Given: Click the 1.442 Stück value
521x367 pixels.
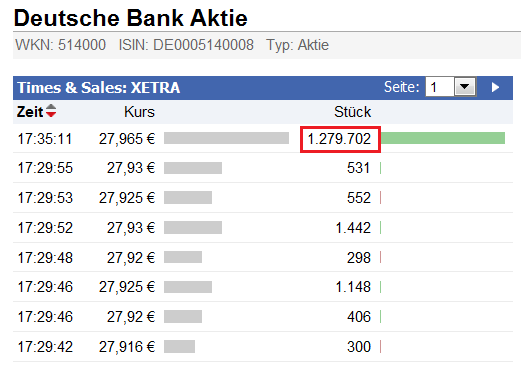Looking at the screenshot, I should click(x=353, y=228).
